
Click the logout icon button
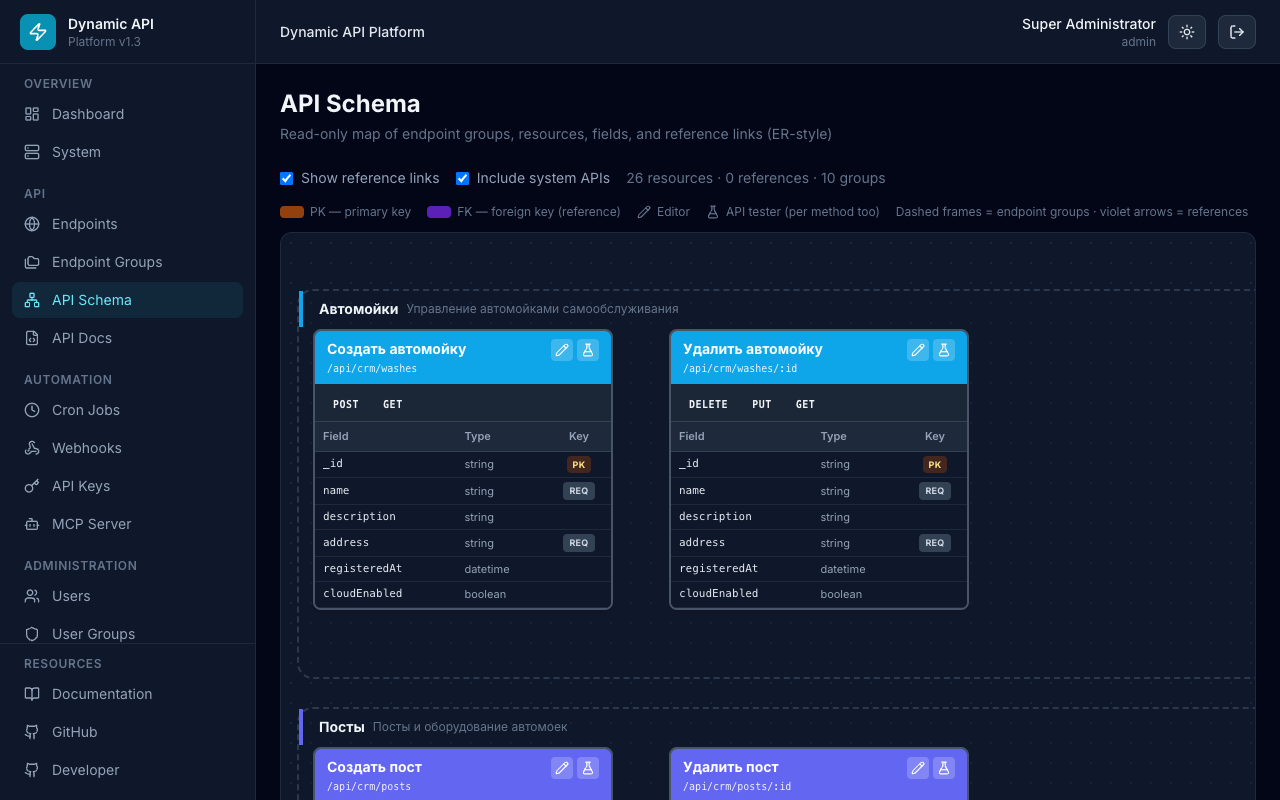click(1237, 32)
